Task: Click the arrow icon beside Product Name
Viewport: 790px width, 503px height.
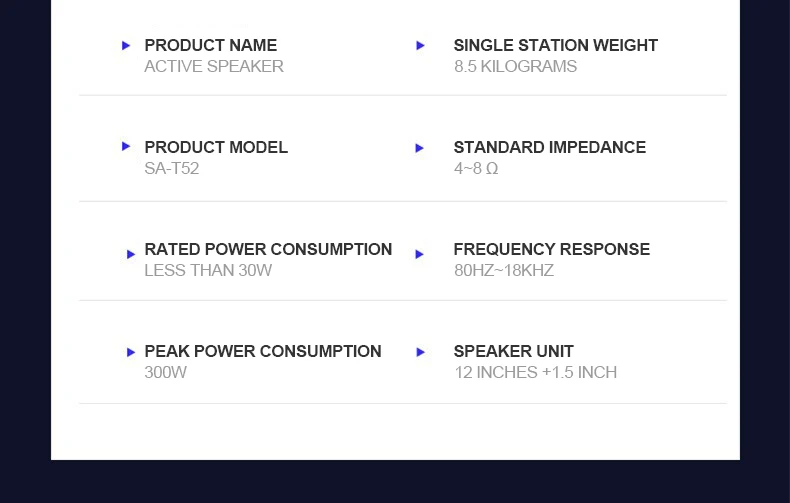Action: click(126, 45)
